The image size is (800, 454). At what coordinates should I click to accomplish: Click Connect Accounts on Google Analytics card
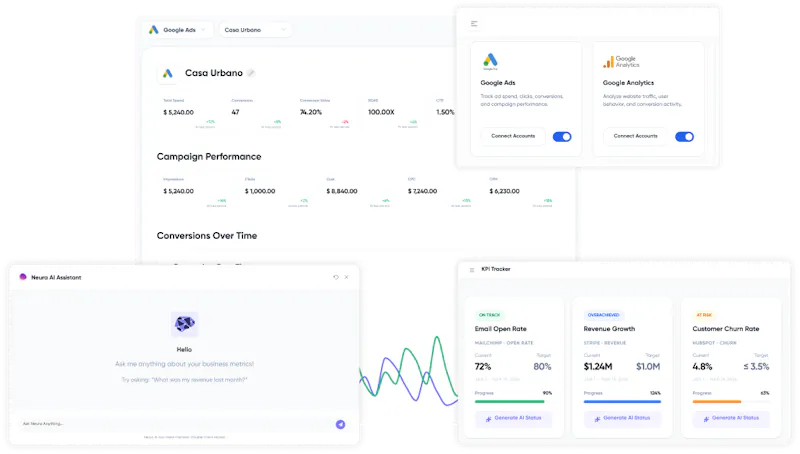click(635, 136)
